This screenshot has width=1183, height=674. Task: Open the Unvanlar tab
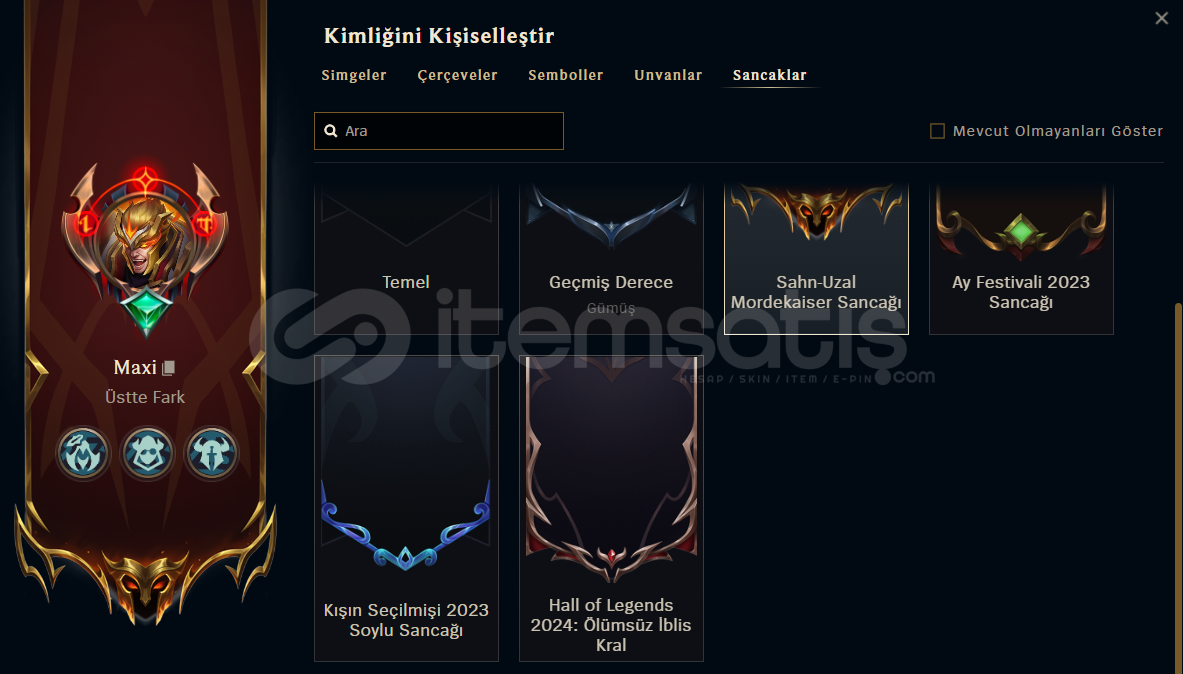point(668,75)
